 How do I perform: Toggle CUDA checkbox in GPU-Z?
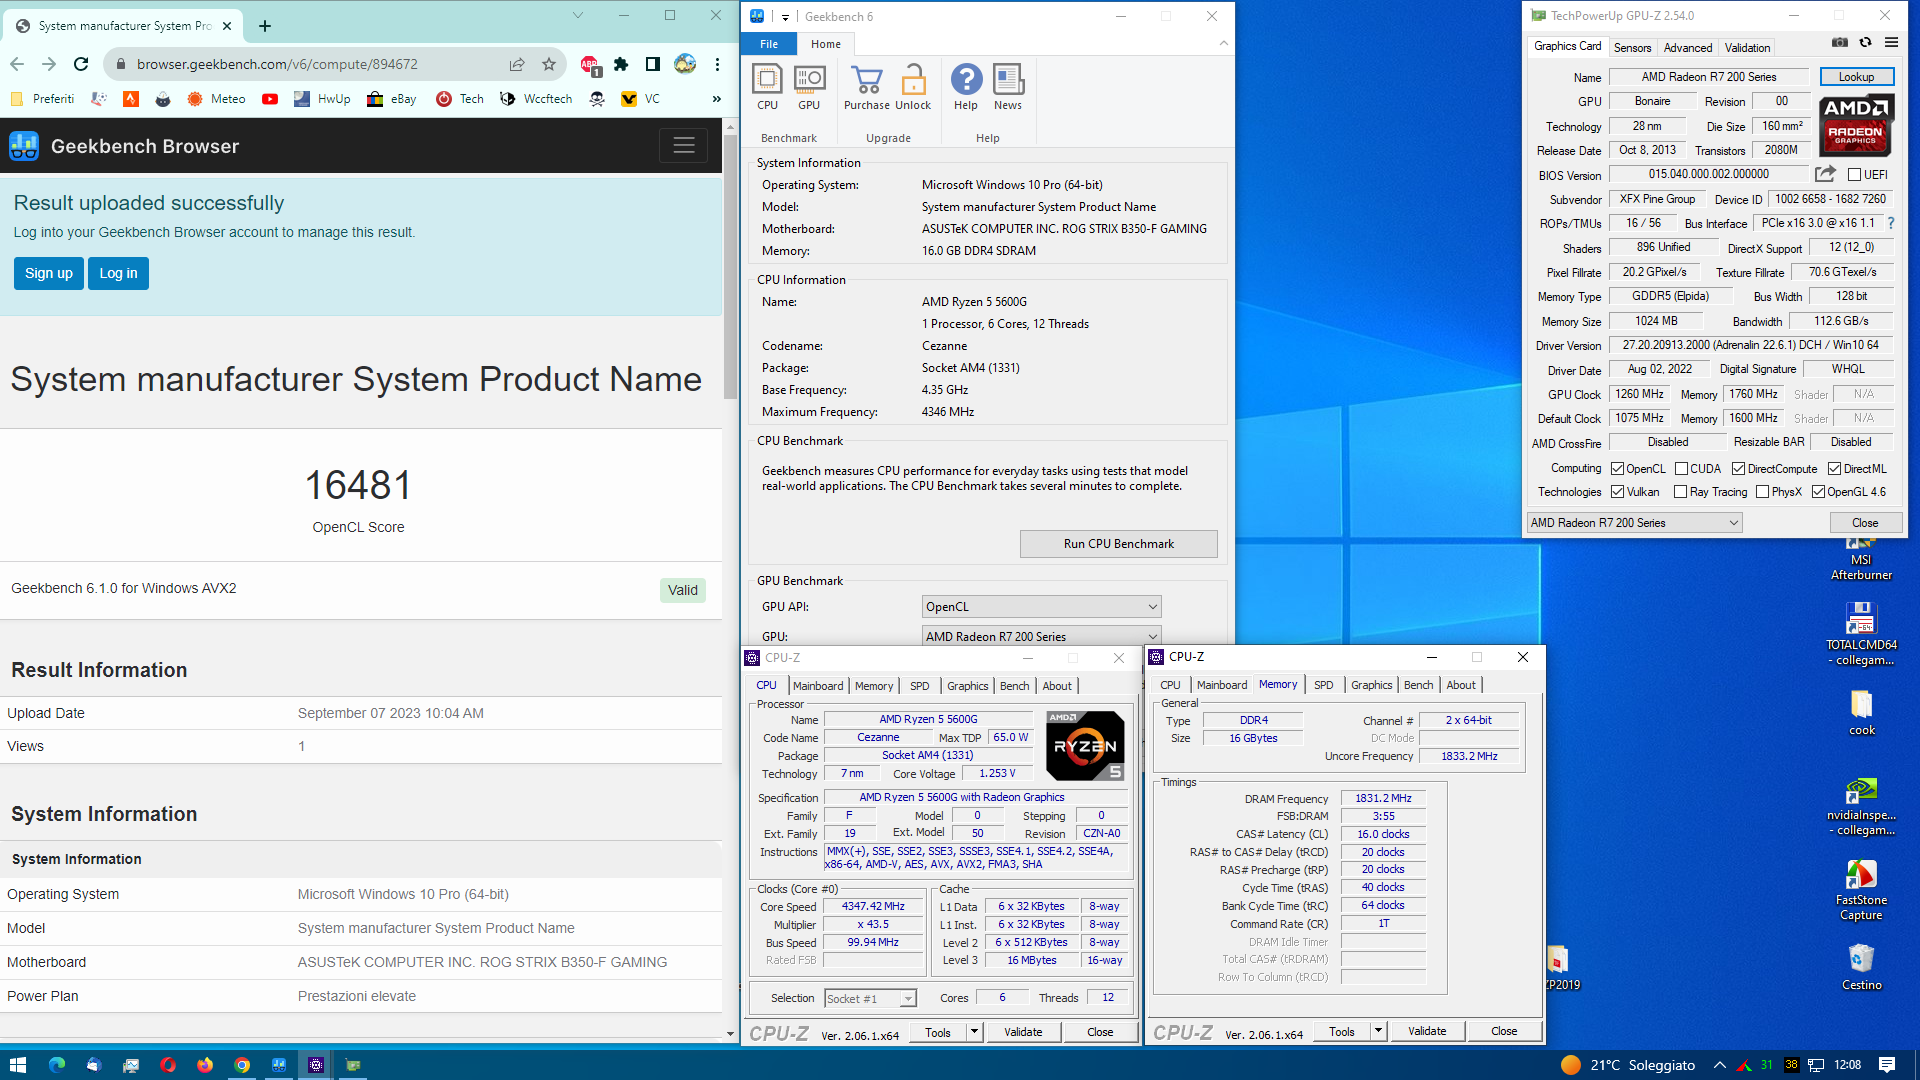click(x=1681, y=469)
